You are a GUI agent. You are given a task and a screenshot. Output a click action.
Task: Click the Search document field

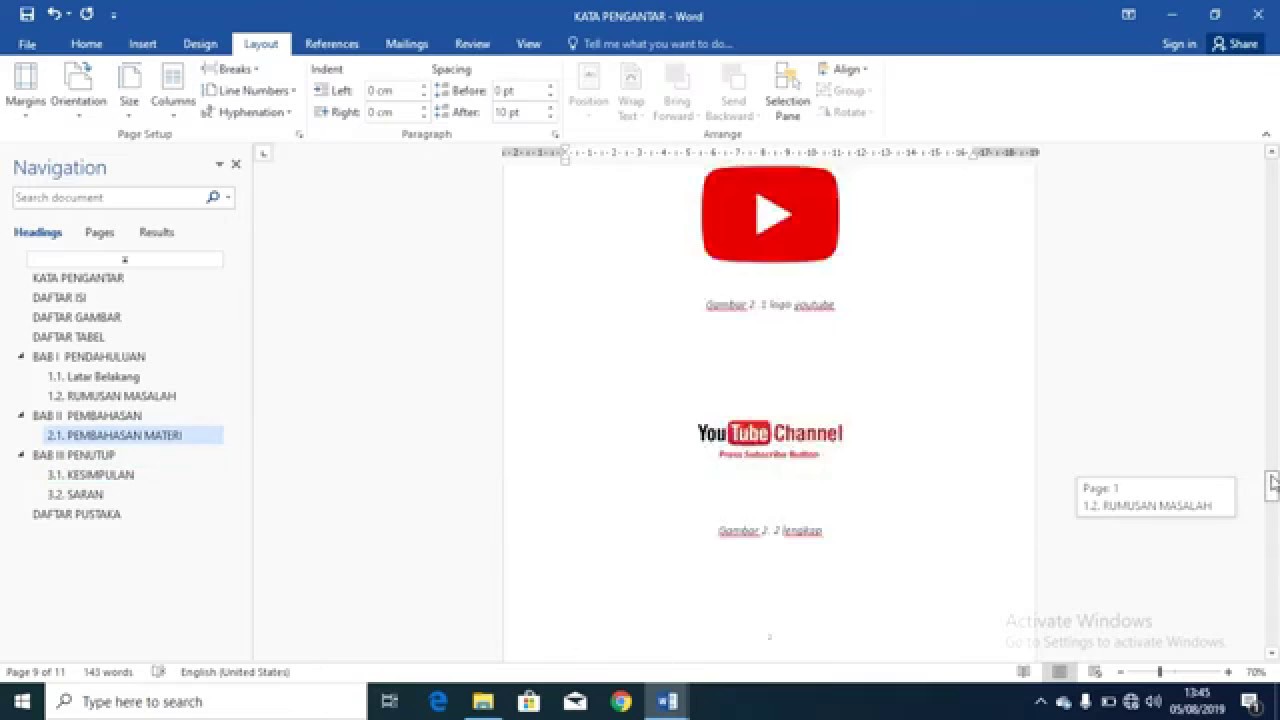click(x=110, y=197)
